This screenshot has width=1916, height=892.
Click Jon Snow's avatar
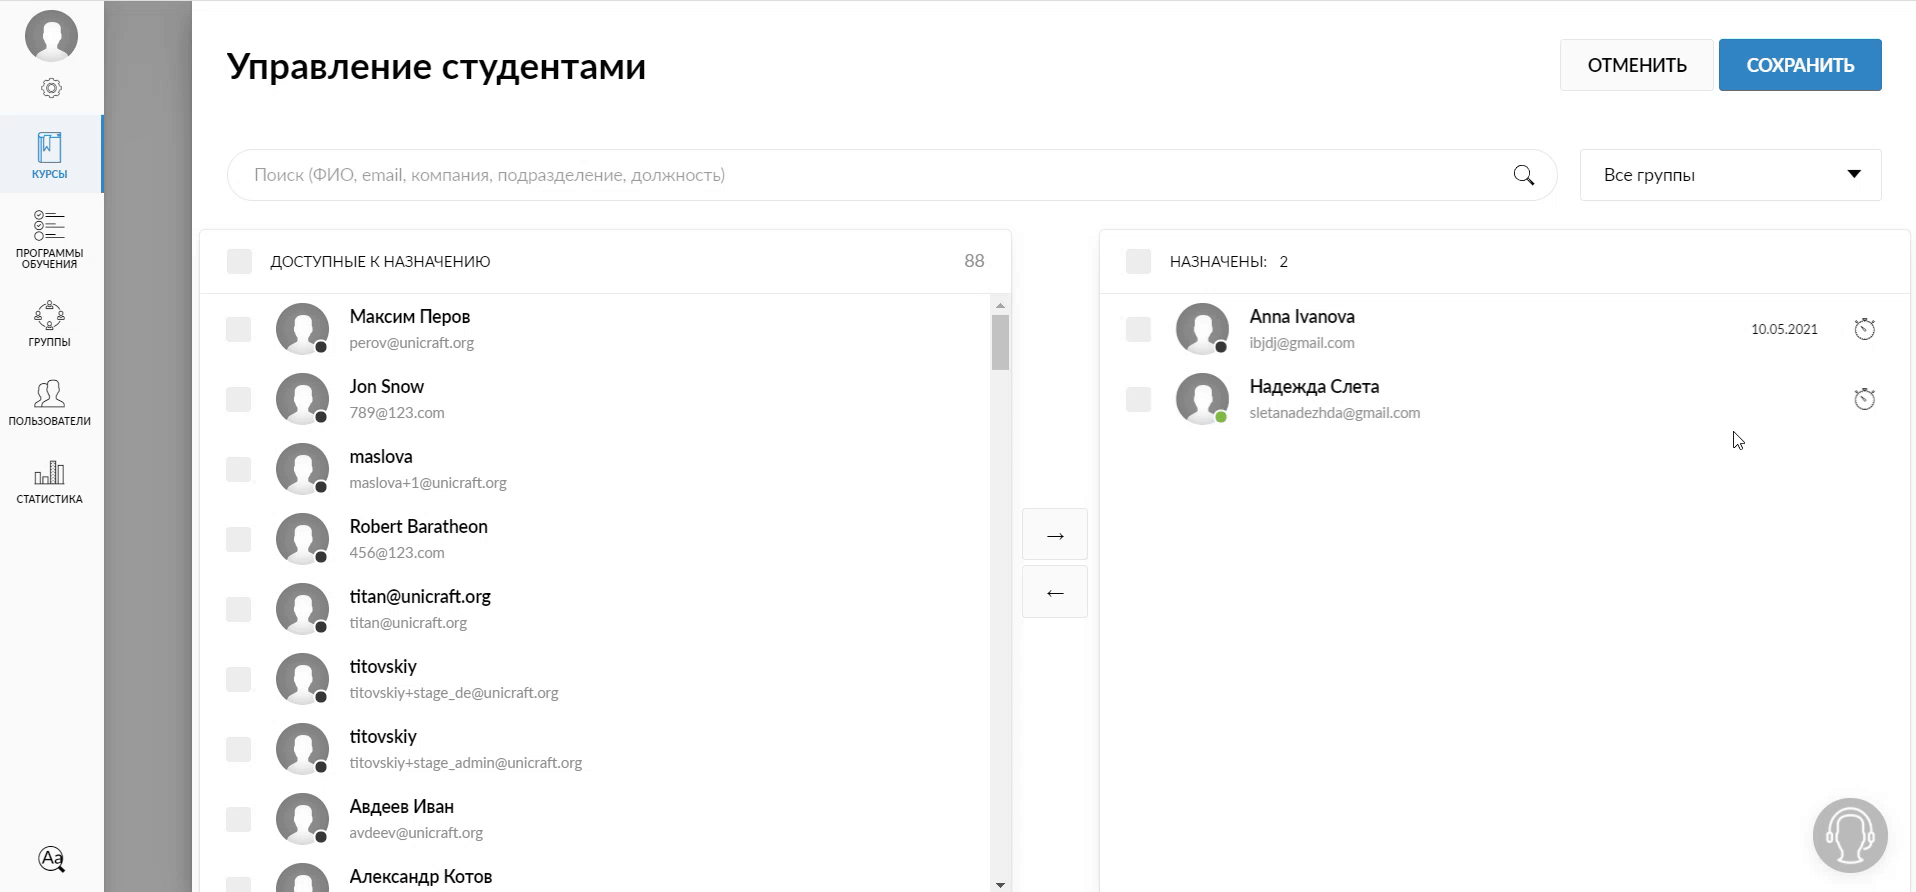(302, 399)
